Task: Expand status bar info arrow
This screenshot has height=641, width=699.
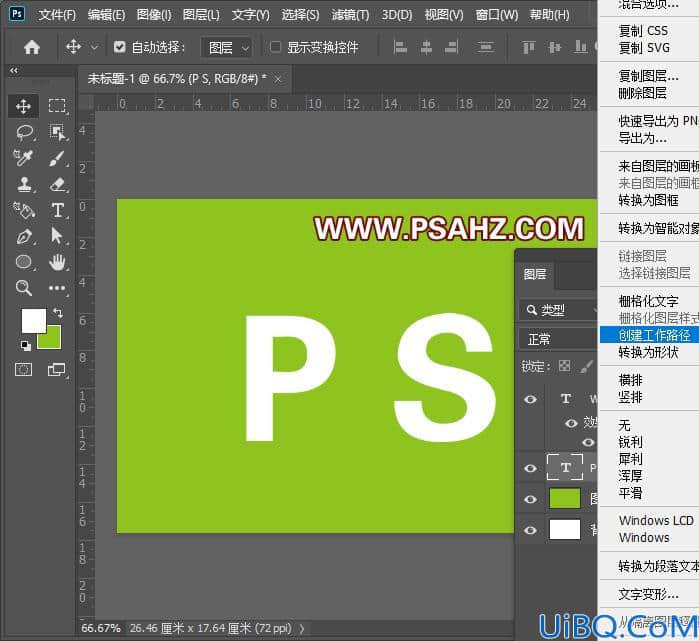Action: [302, 629]
